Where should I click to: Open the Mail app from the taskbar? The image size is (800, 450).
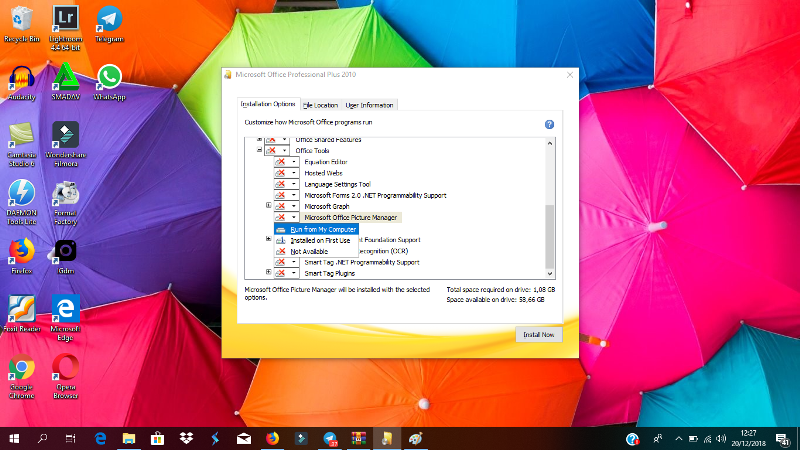(244, 439)
